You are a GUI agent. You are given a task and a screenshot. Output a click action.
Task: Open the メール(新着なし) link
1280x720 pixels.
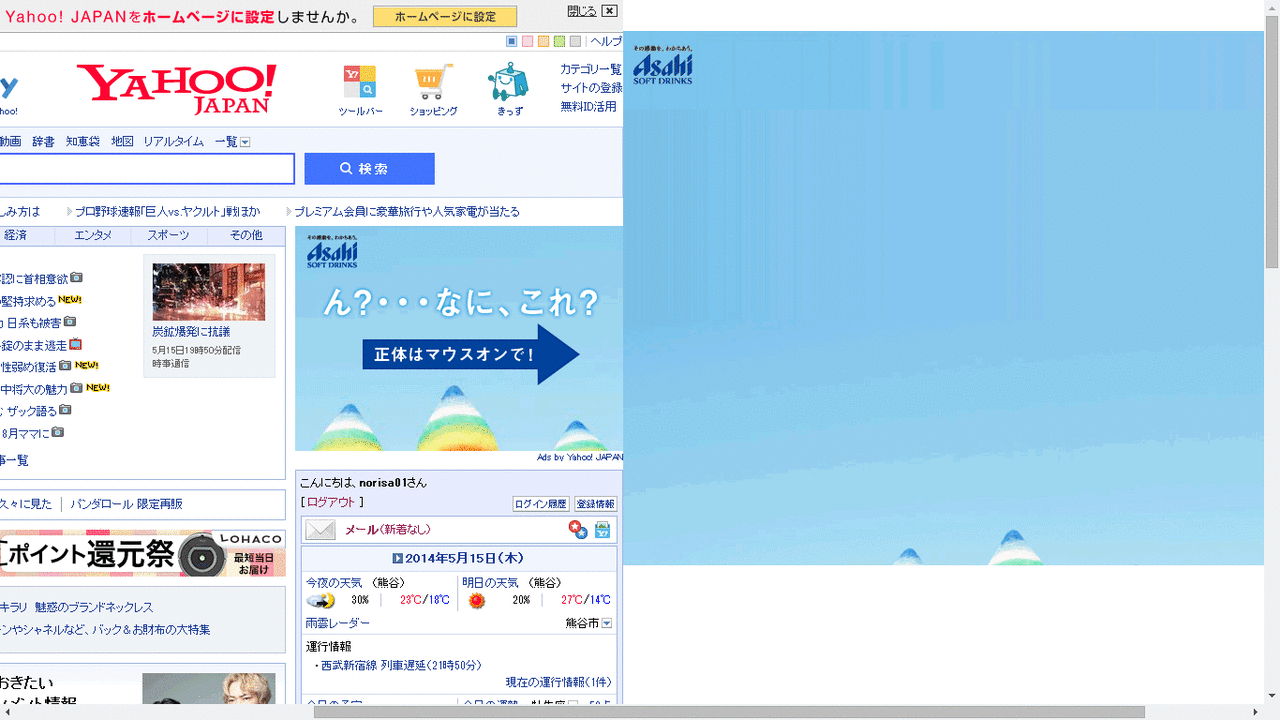(388, 530)
